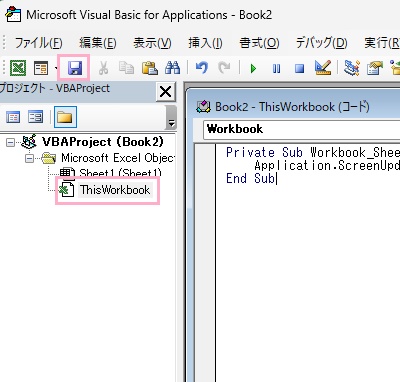Screen dimensions: 400x382
Task: Open Properties Window toolbar icon
Action: click(x=375, y=68)
